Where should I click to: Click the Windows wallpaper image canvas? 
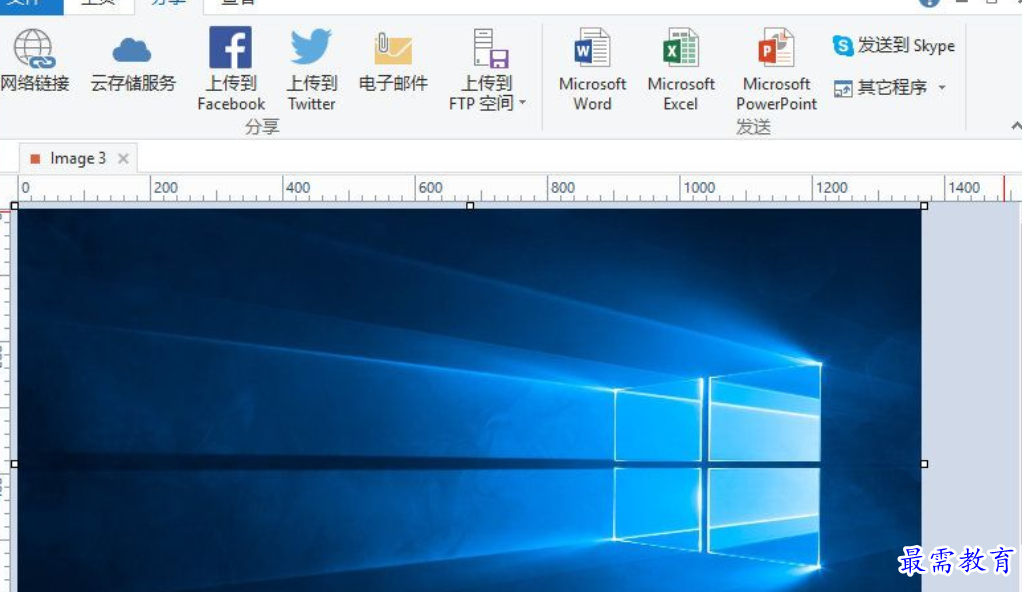(469, 400)
